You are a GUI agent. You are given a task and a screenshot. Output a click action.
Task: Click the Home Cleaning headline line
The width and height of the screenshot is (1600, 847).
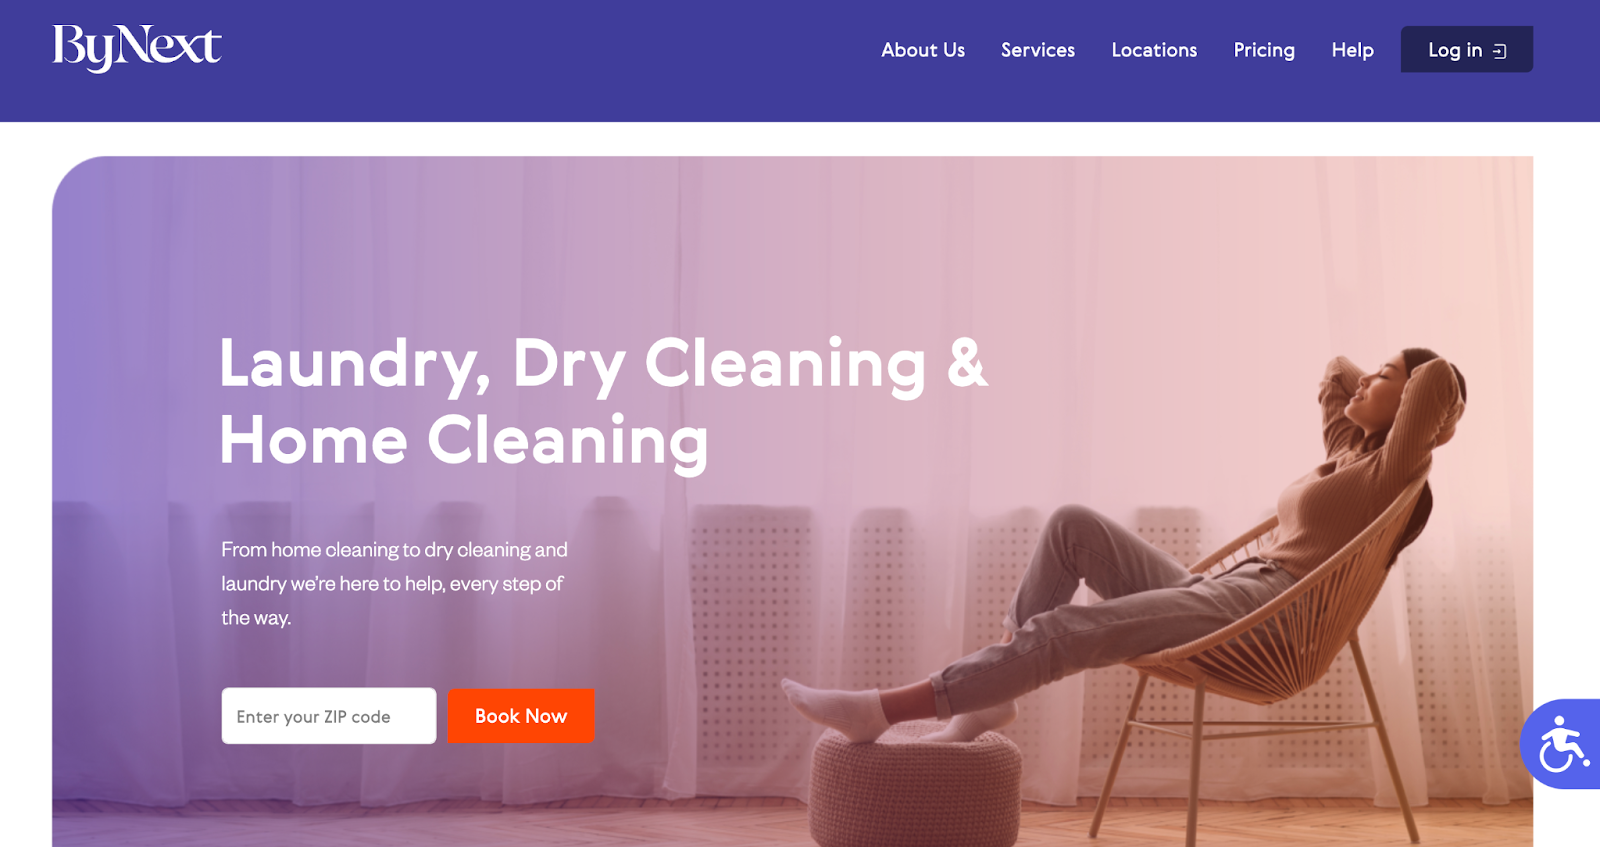click(464, 441)
